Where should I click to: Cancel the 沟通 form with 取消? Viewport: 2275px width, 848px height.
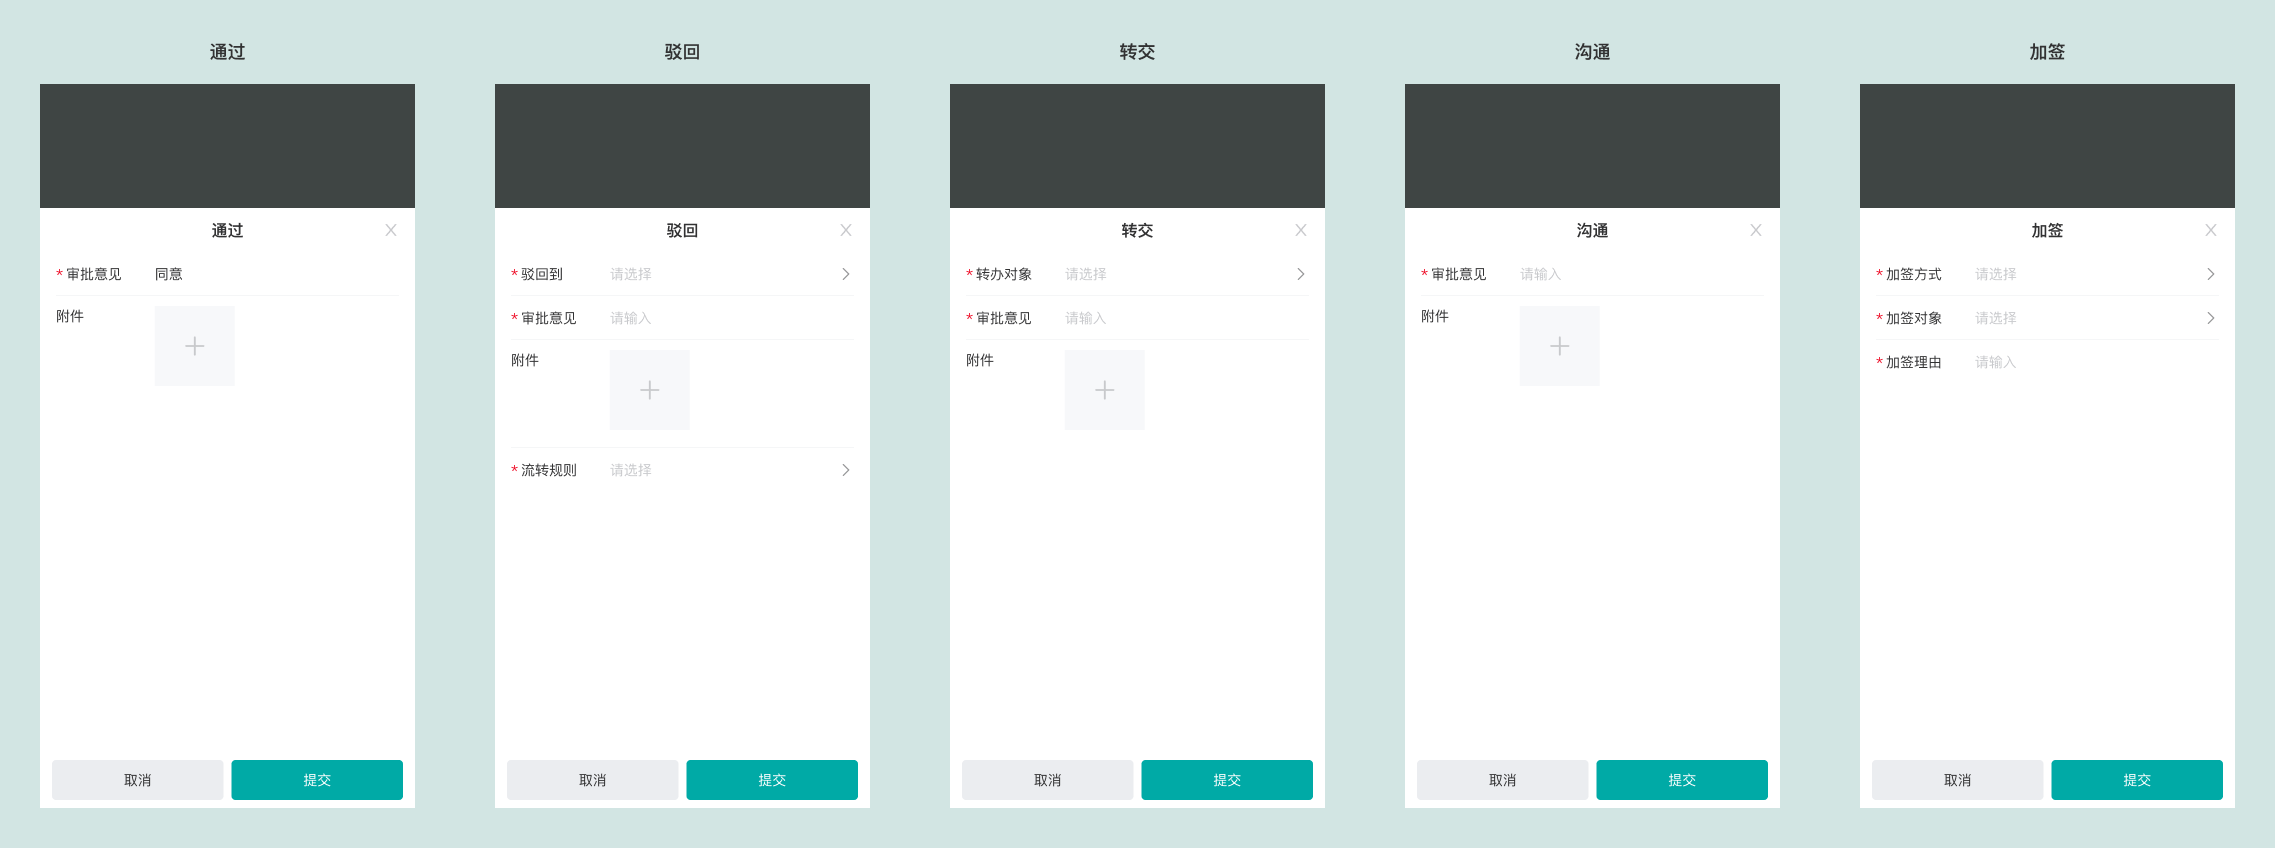pyautogui.click(x=1502, y=780)
